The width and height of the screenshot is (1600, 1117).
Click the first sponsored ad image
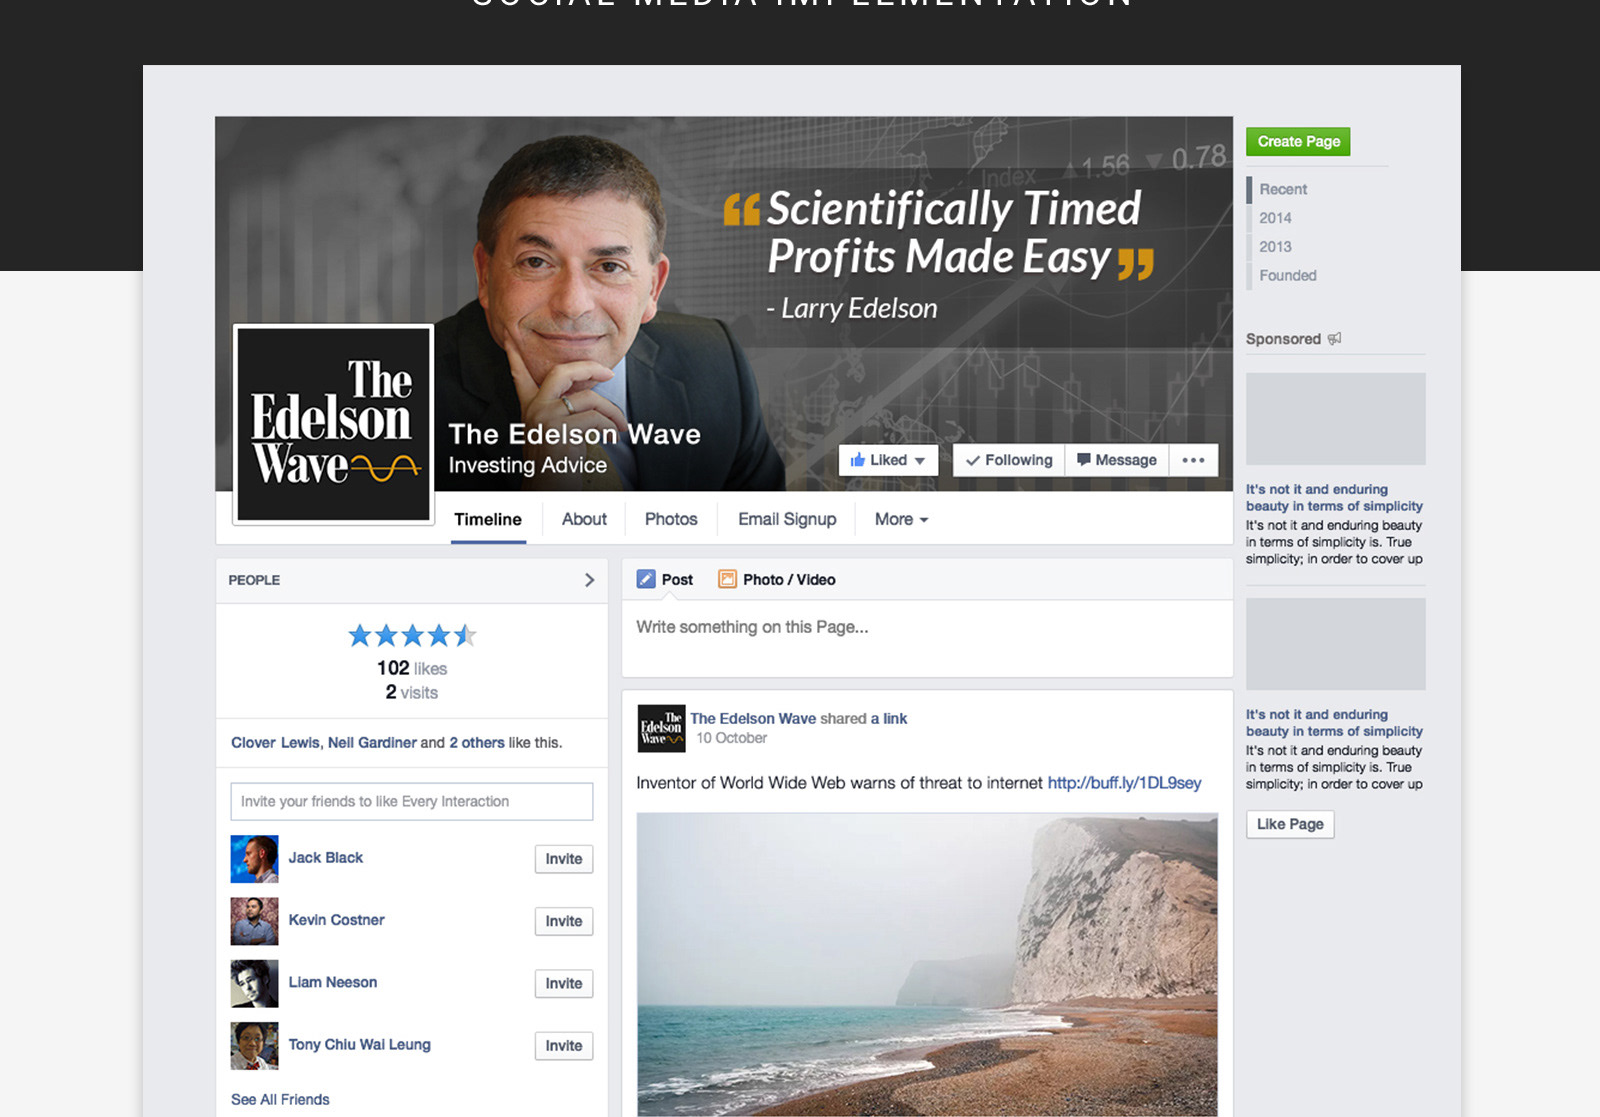pyautogui.click(x=1335, y=419)
